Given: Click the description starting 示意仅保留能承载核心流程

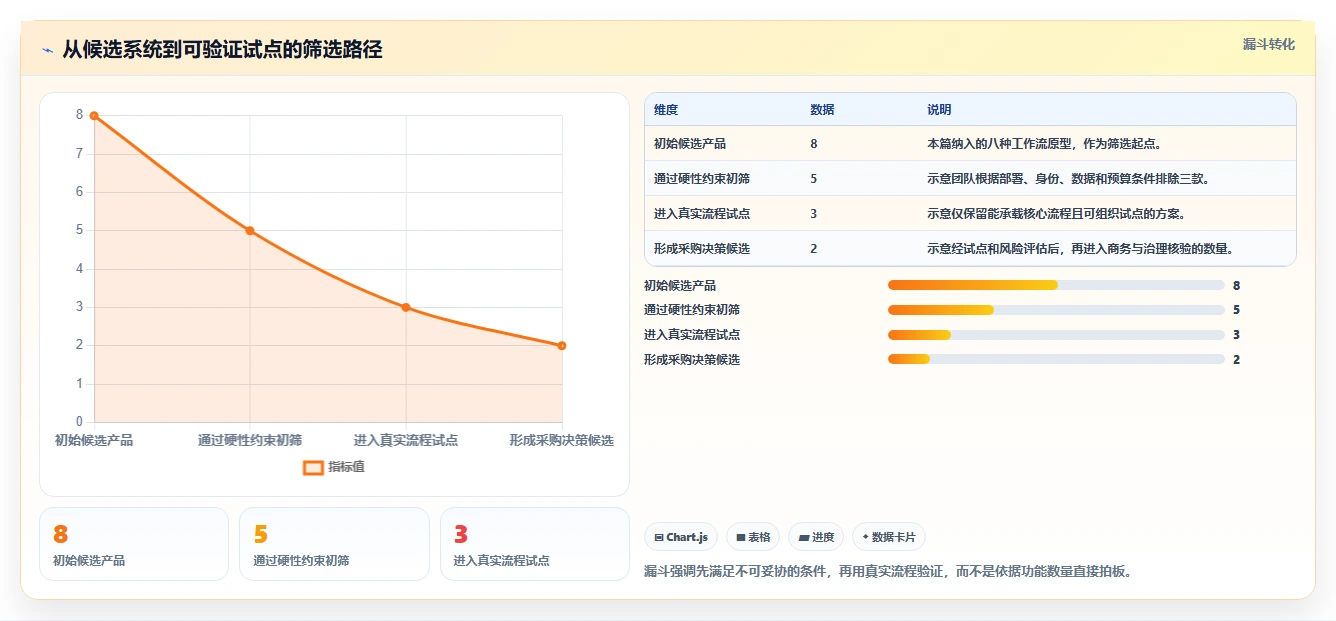Looking at the screenshot, I should pyautogui.click(x=1057, y=214).
